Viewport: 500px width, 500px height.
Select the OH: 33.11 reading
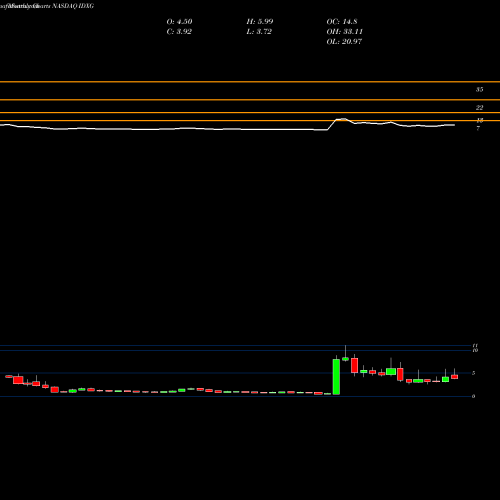pos(344,32)
